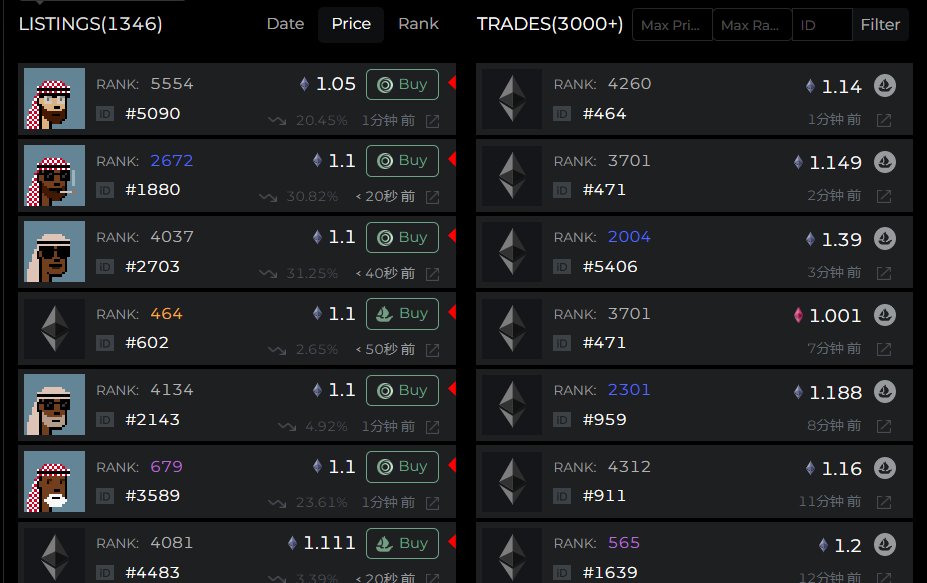Viewport: 927px width, 583px height.
Task: Open thumbnail of listing #2703
Action: tap(54, 252)
